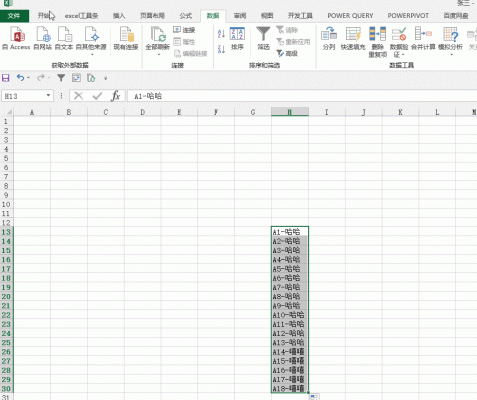Screen dimensions: 477x400
Task: Open the Connections (连接) button
Action: click(x=184, y=30)
